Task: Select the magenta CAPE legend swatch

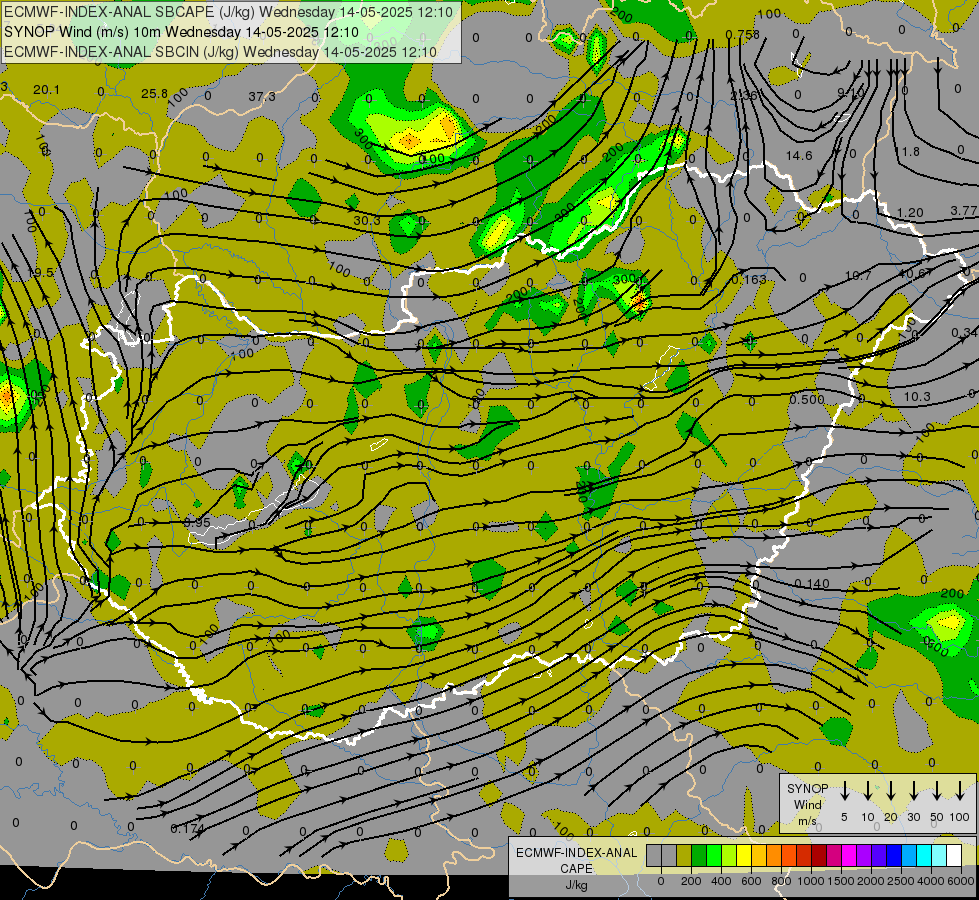Action: pyautogui.click(x=849, y=855)
